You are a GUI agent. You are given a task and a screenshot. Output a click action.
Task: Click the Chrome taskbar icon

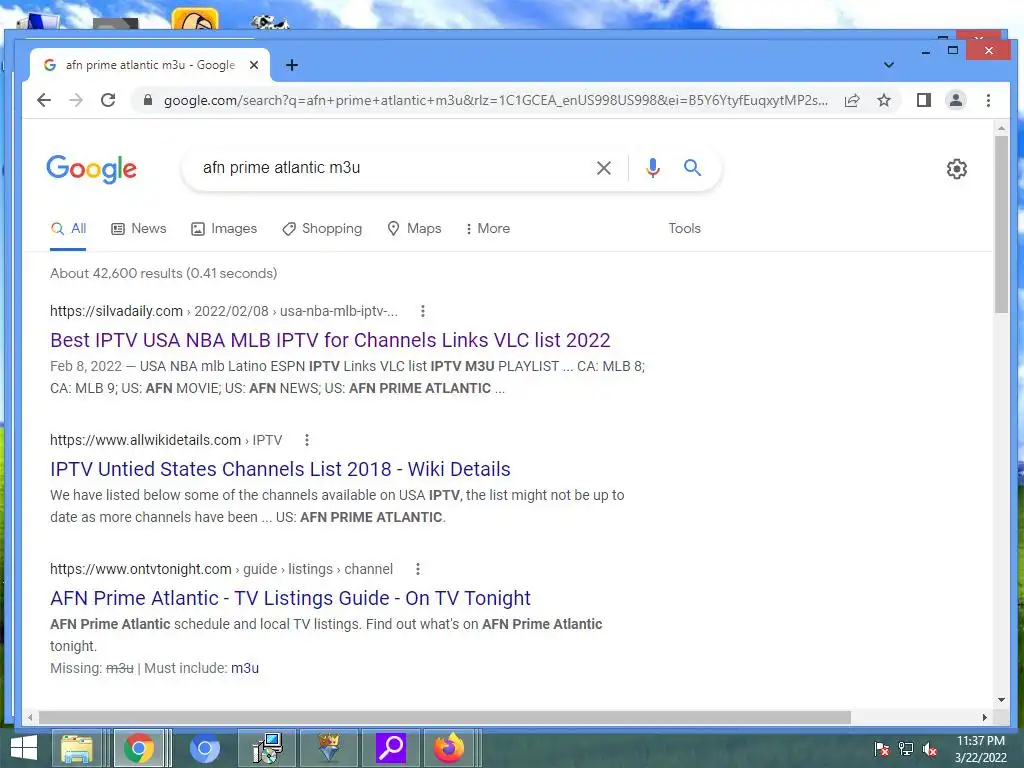point(139,748)
